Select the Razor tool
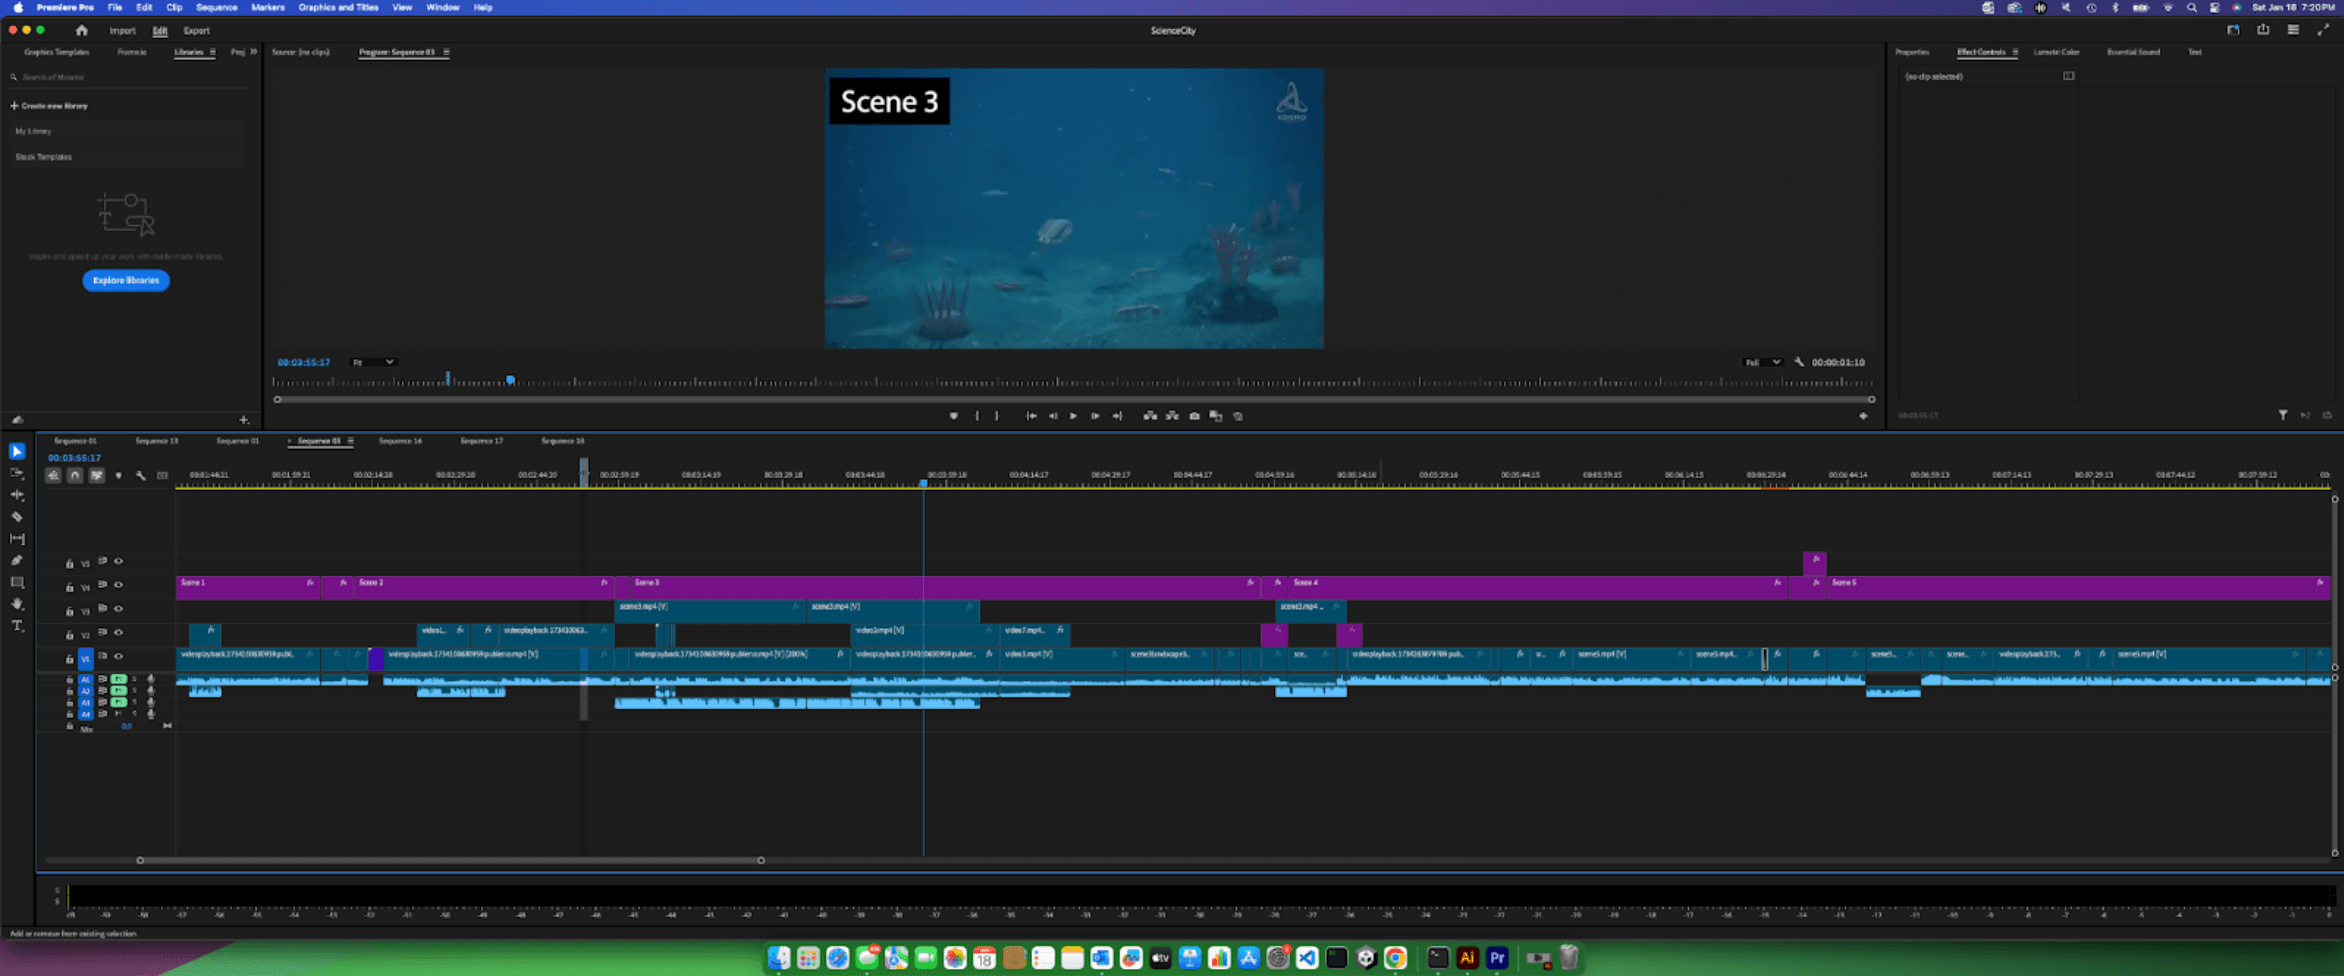Image resolution: width=2344 pixels, height=976 pixels. pyautogui.click(x=17, y=517)
